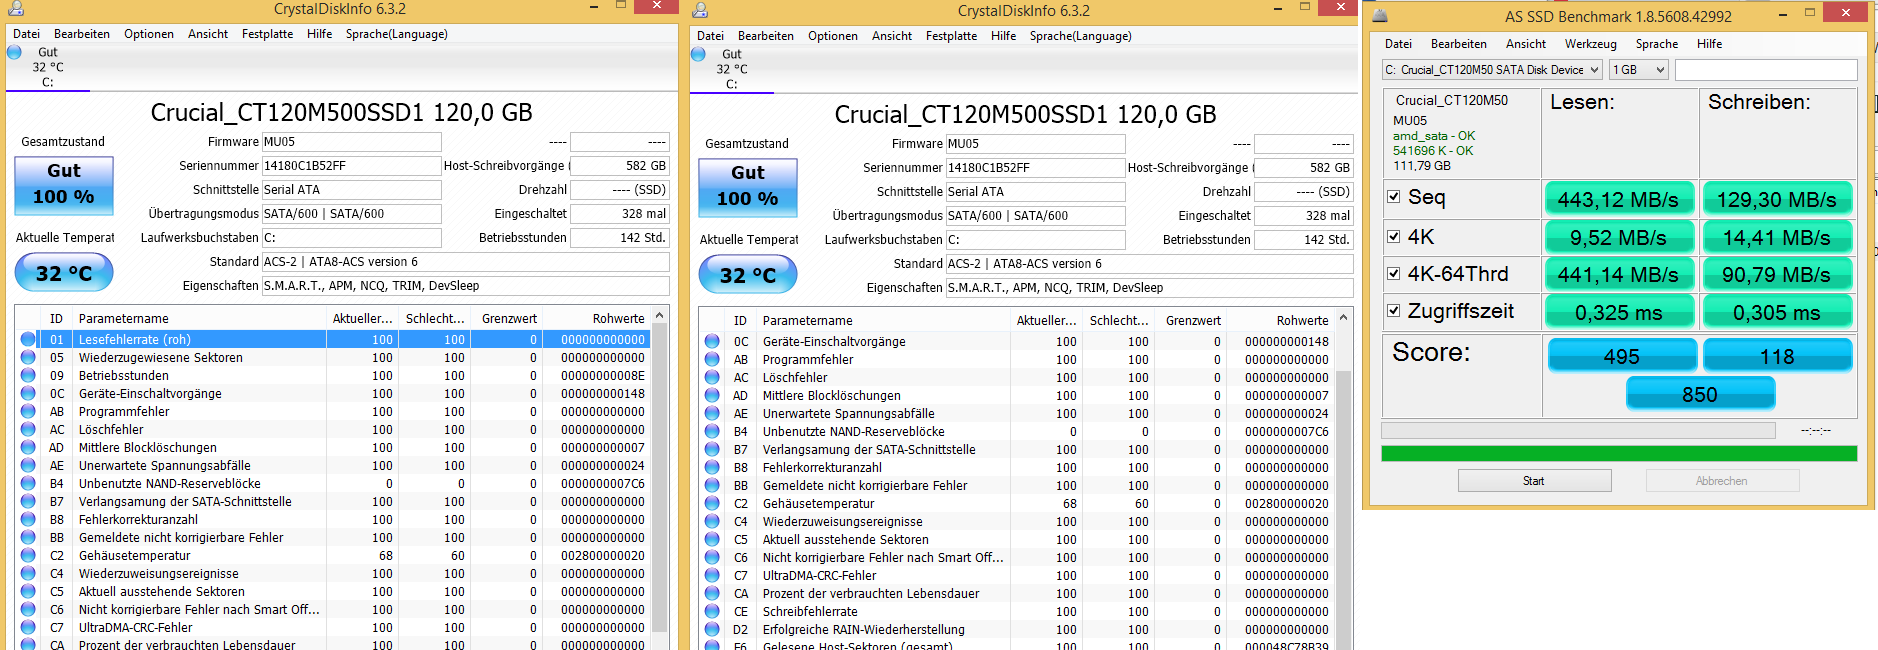Select Löschfehler row in left window
This screenshot has width=1878, height=650.
334,429
